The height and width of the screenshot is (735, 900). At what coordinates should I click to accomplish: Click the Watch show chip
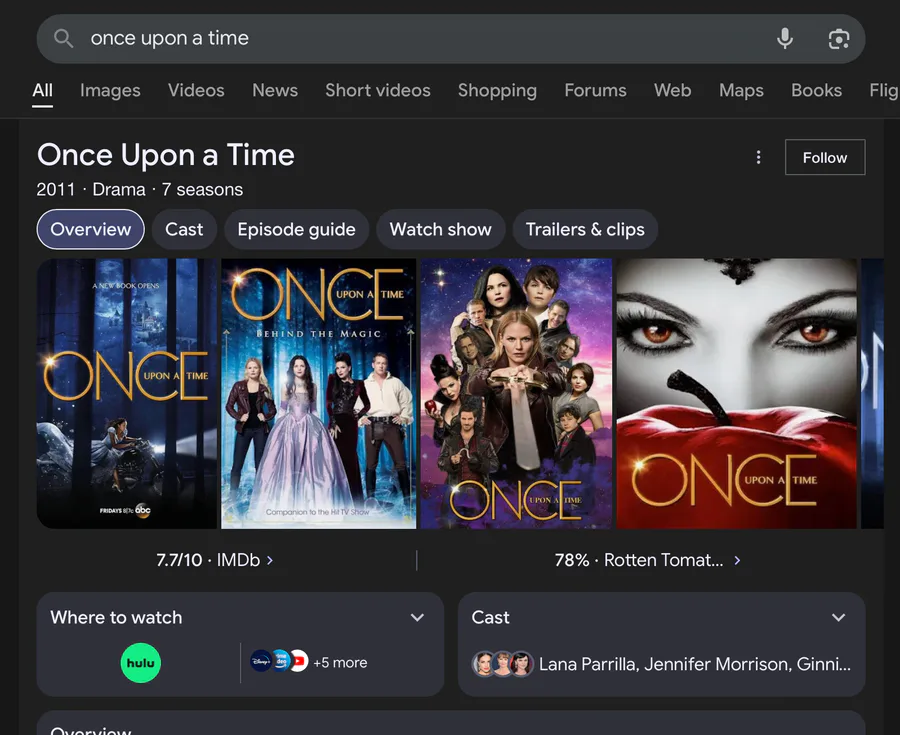[440, 230]
